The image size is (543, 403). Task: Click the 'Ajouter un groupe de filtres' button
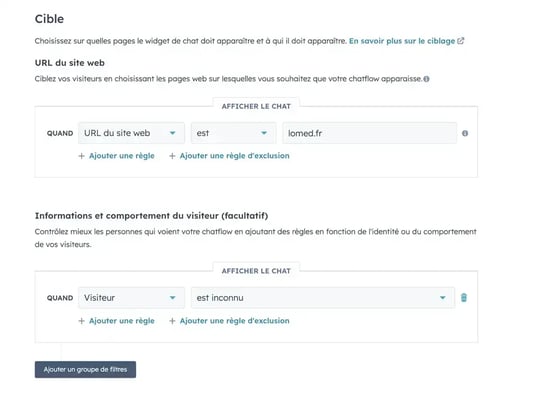tap(85, 369)
